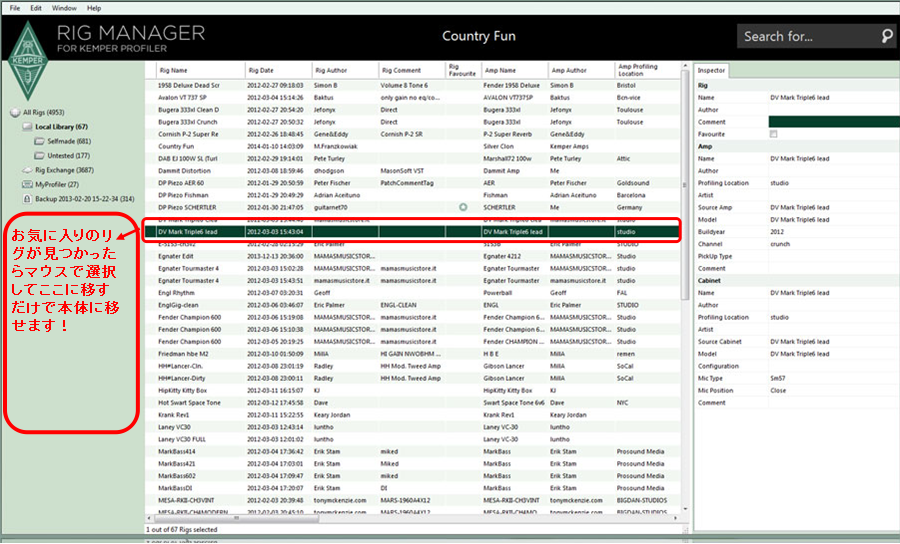Sort by Rig Favourite column

coord(463,70)
